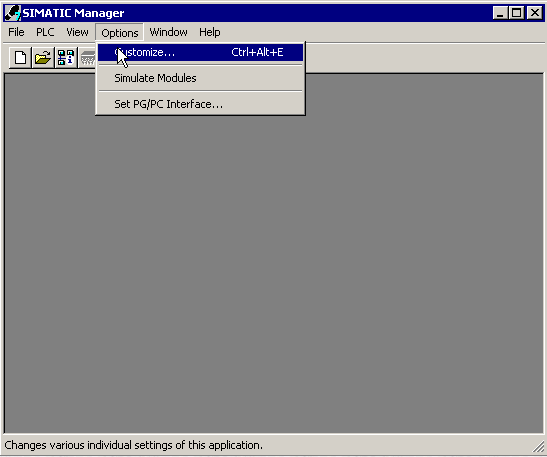Open the File menu
The image size is (547, 457).
point(16,32)
